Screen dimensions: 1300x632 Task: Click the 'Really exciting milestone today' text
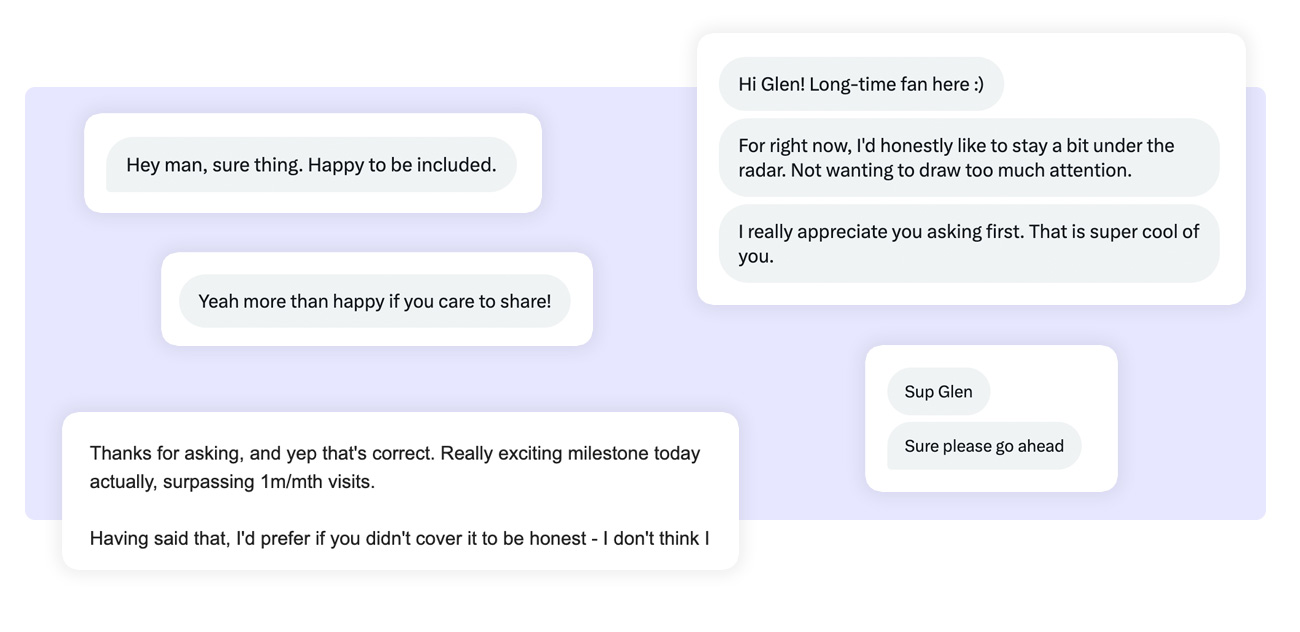[x=570, y=453]
